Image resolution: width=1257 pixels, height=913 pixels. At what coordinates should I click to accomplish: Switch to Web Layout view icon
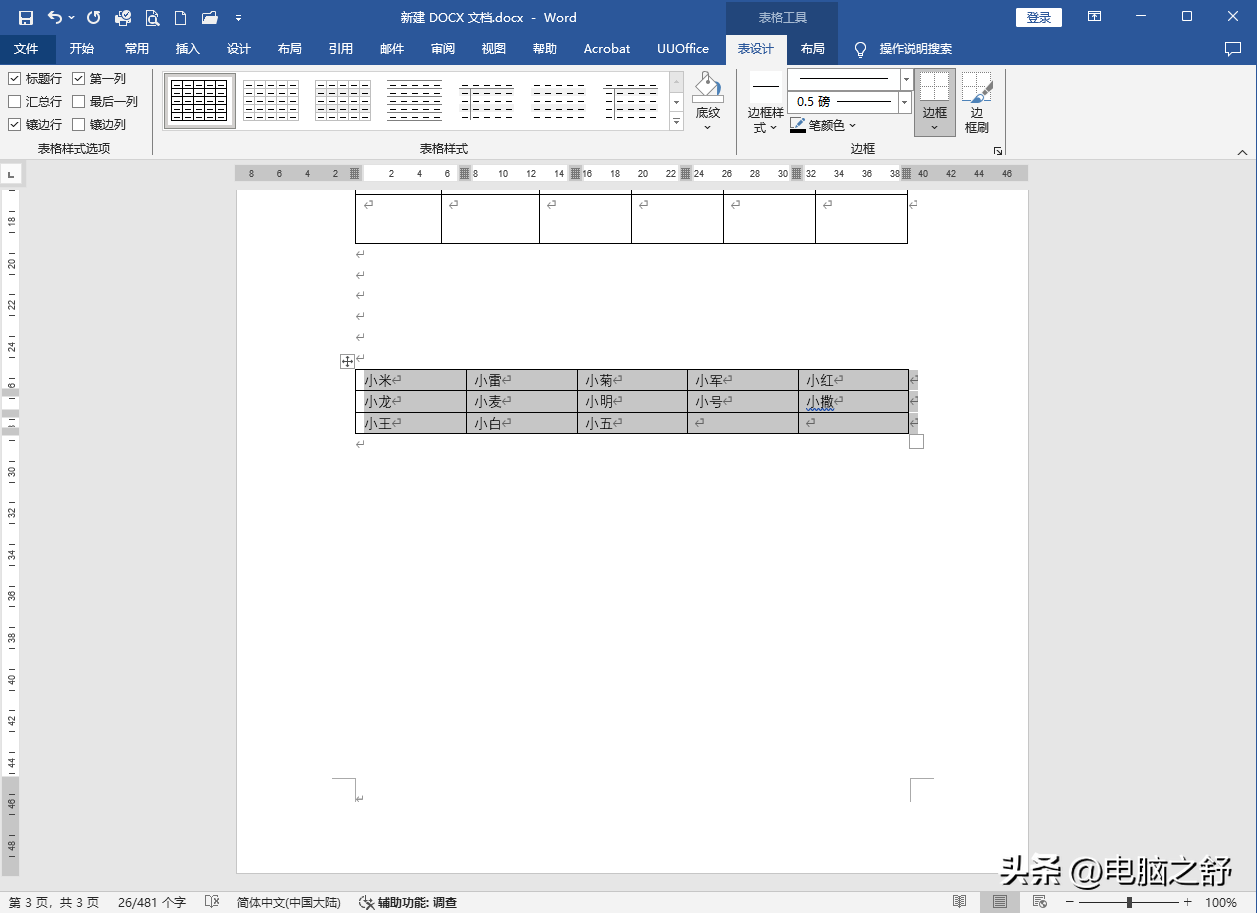pos(1040,902)
